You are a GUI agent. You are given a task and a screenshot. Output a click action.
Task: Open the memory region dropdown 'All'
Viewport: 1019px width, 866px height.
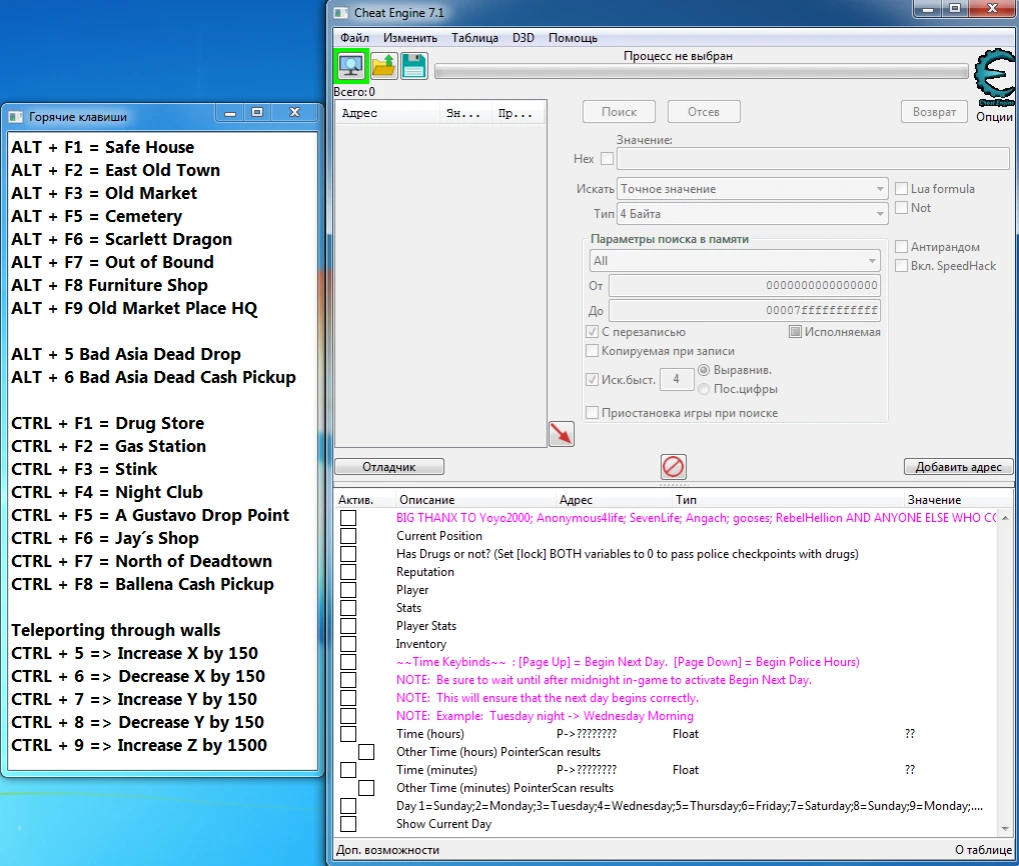tap(735, 261)
